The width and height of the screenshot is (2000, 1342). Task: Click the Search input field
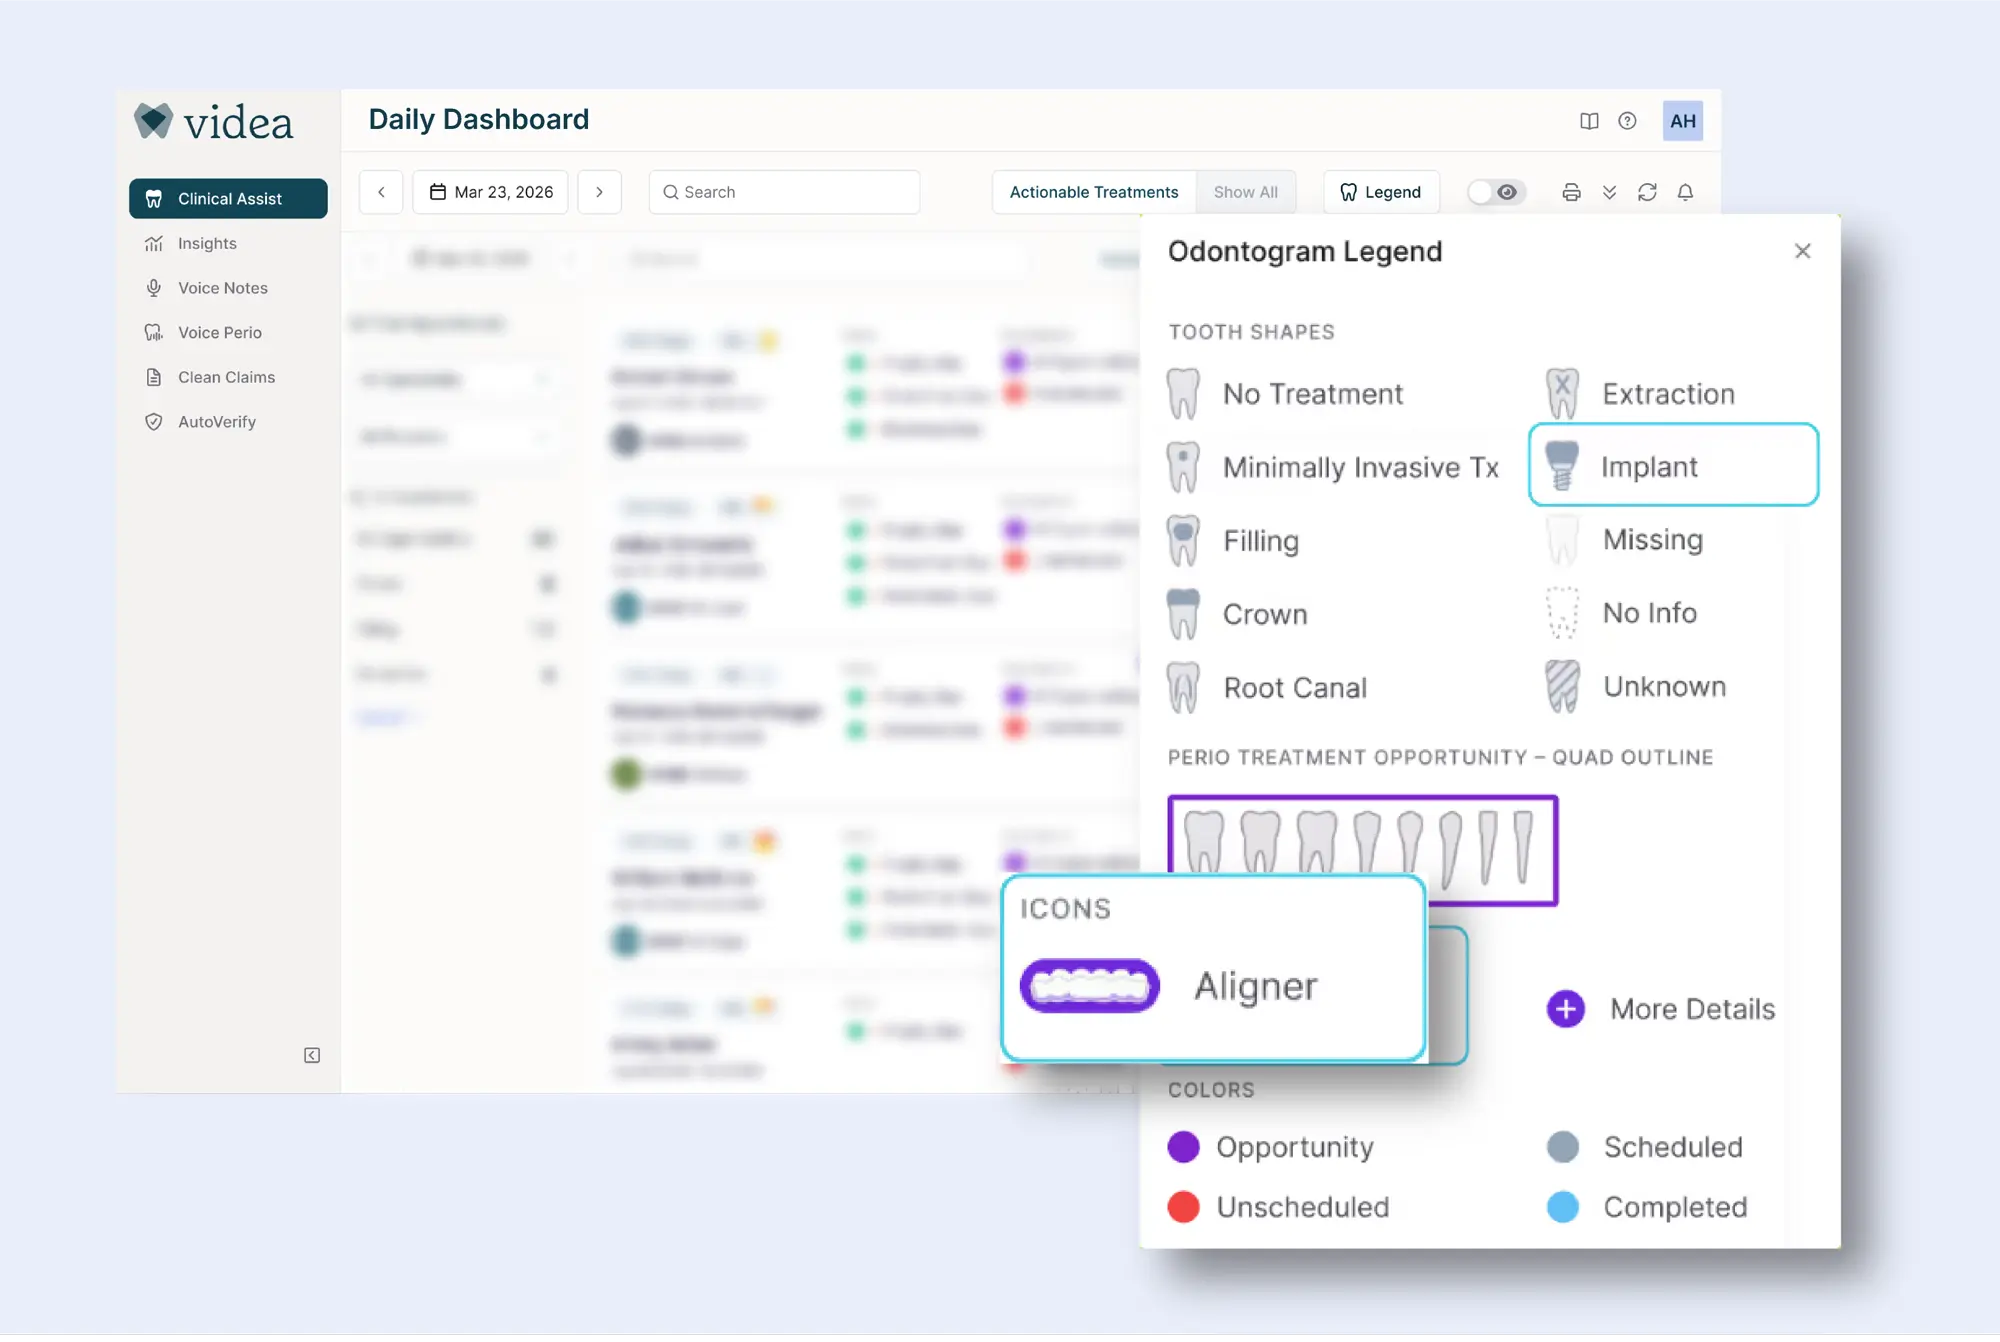tap(785, 192)
